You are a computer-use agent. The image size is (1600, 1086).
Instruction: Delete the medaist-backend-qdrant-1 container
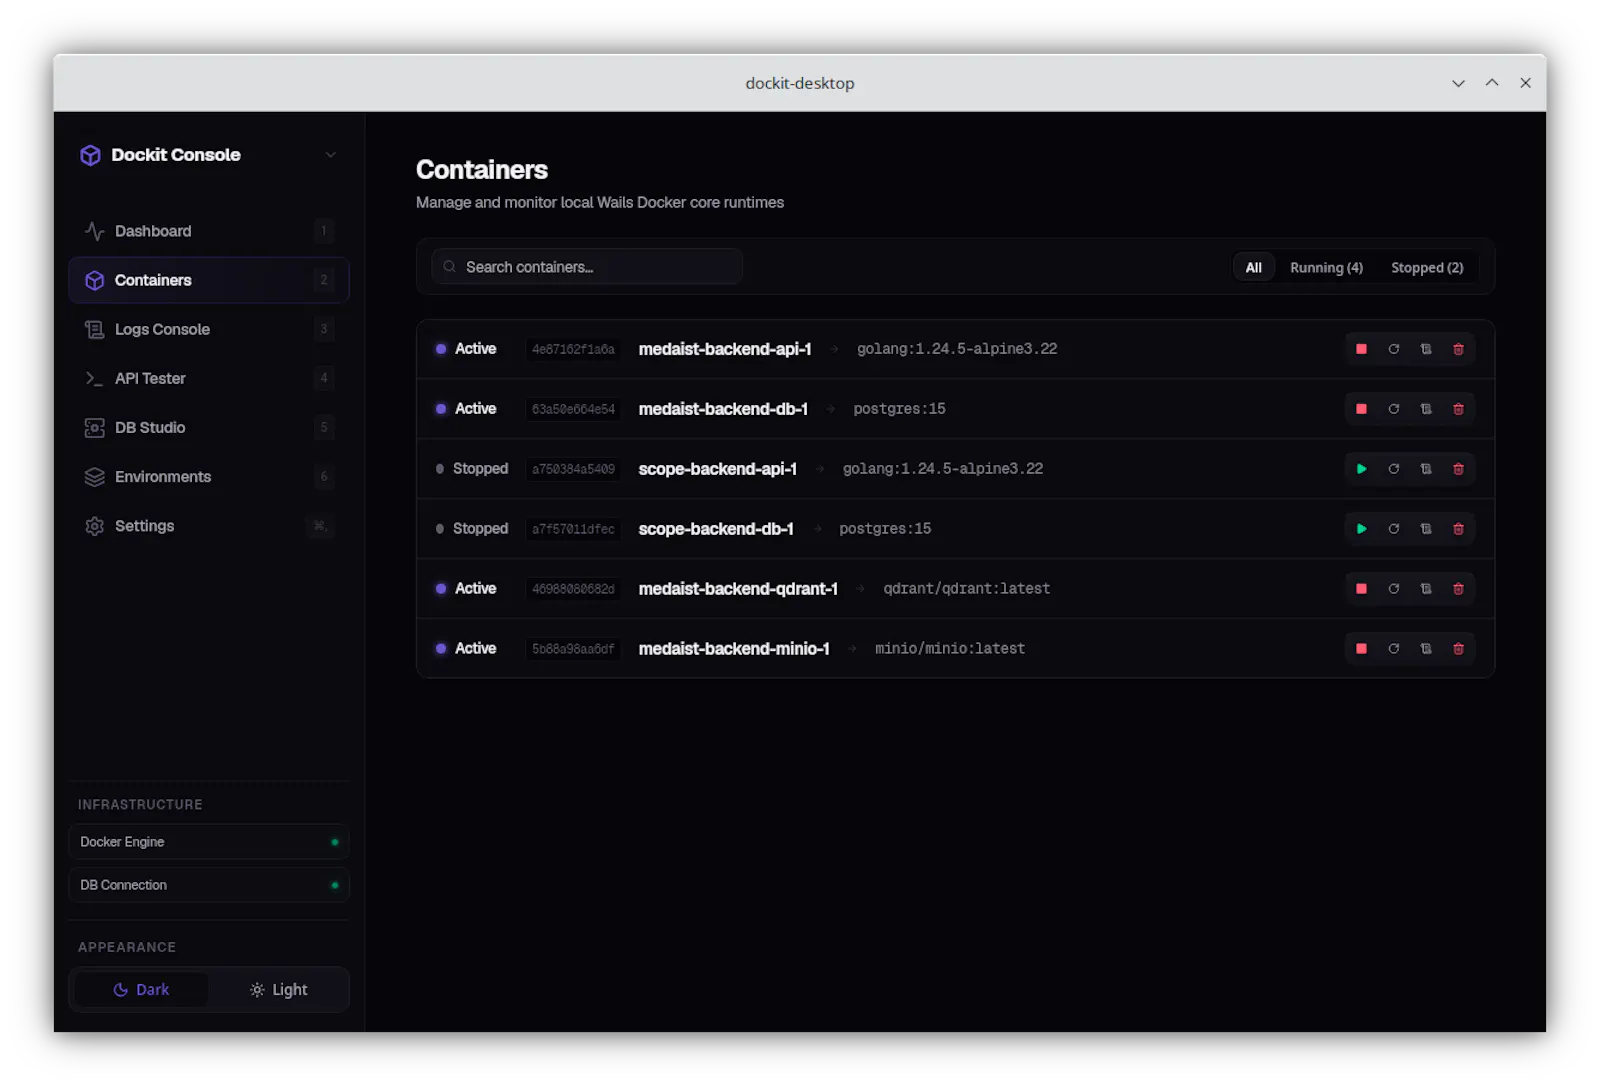point(1458,589)
